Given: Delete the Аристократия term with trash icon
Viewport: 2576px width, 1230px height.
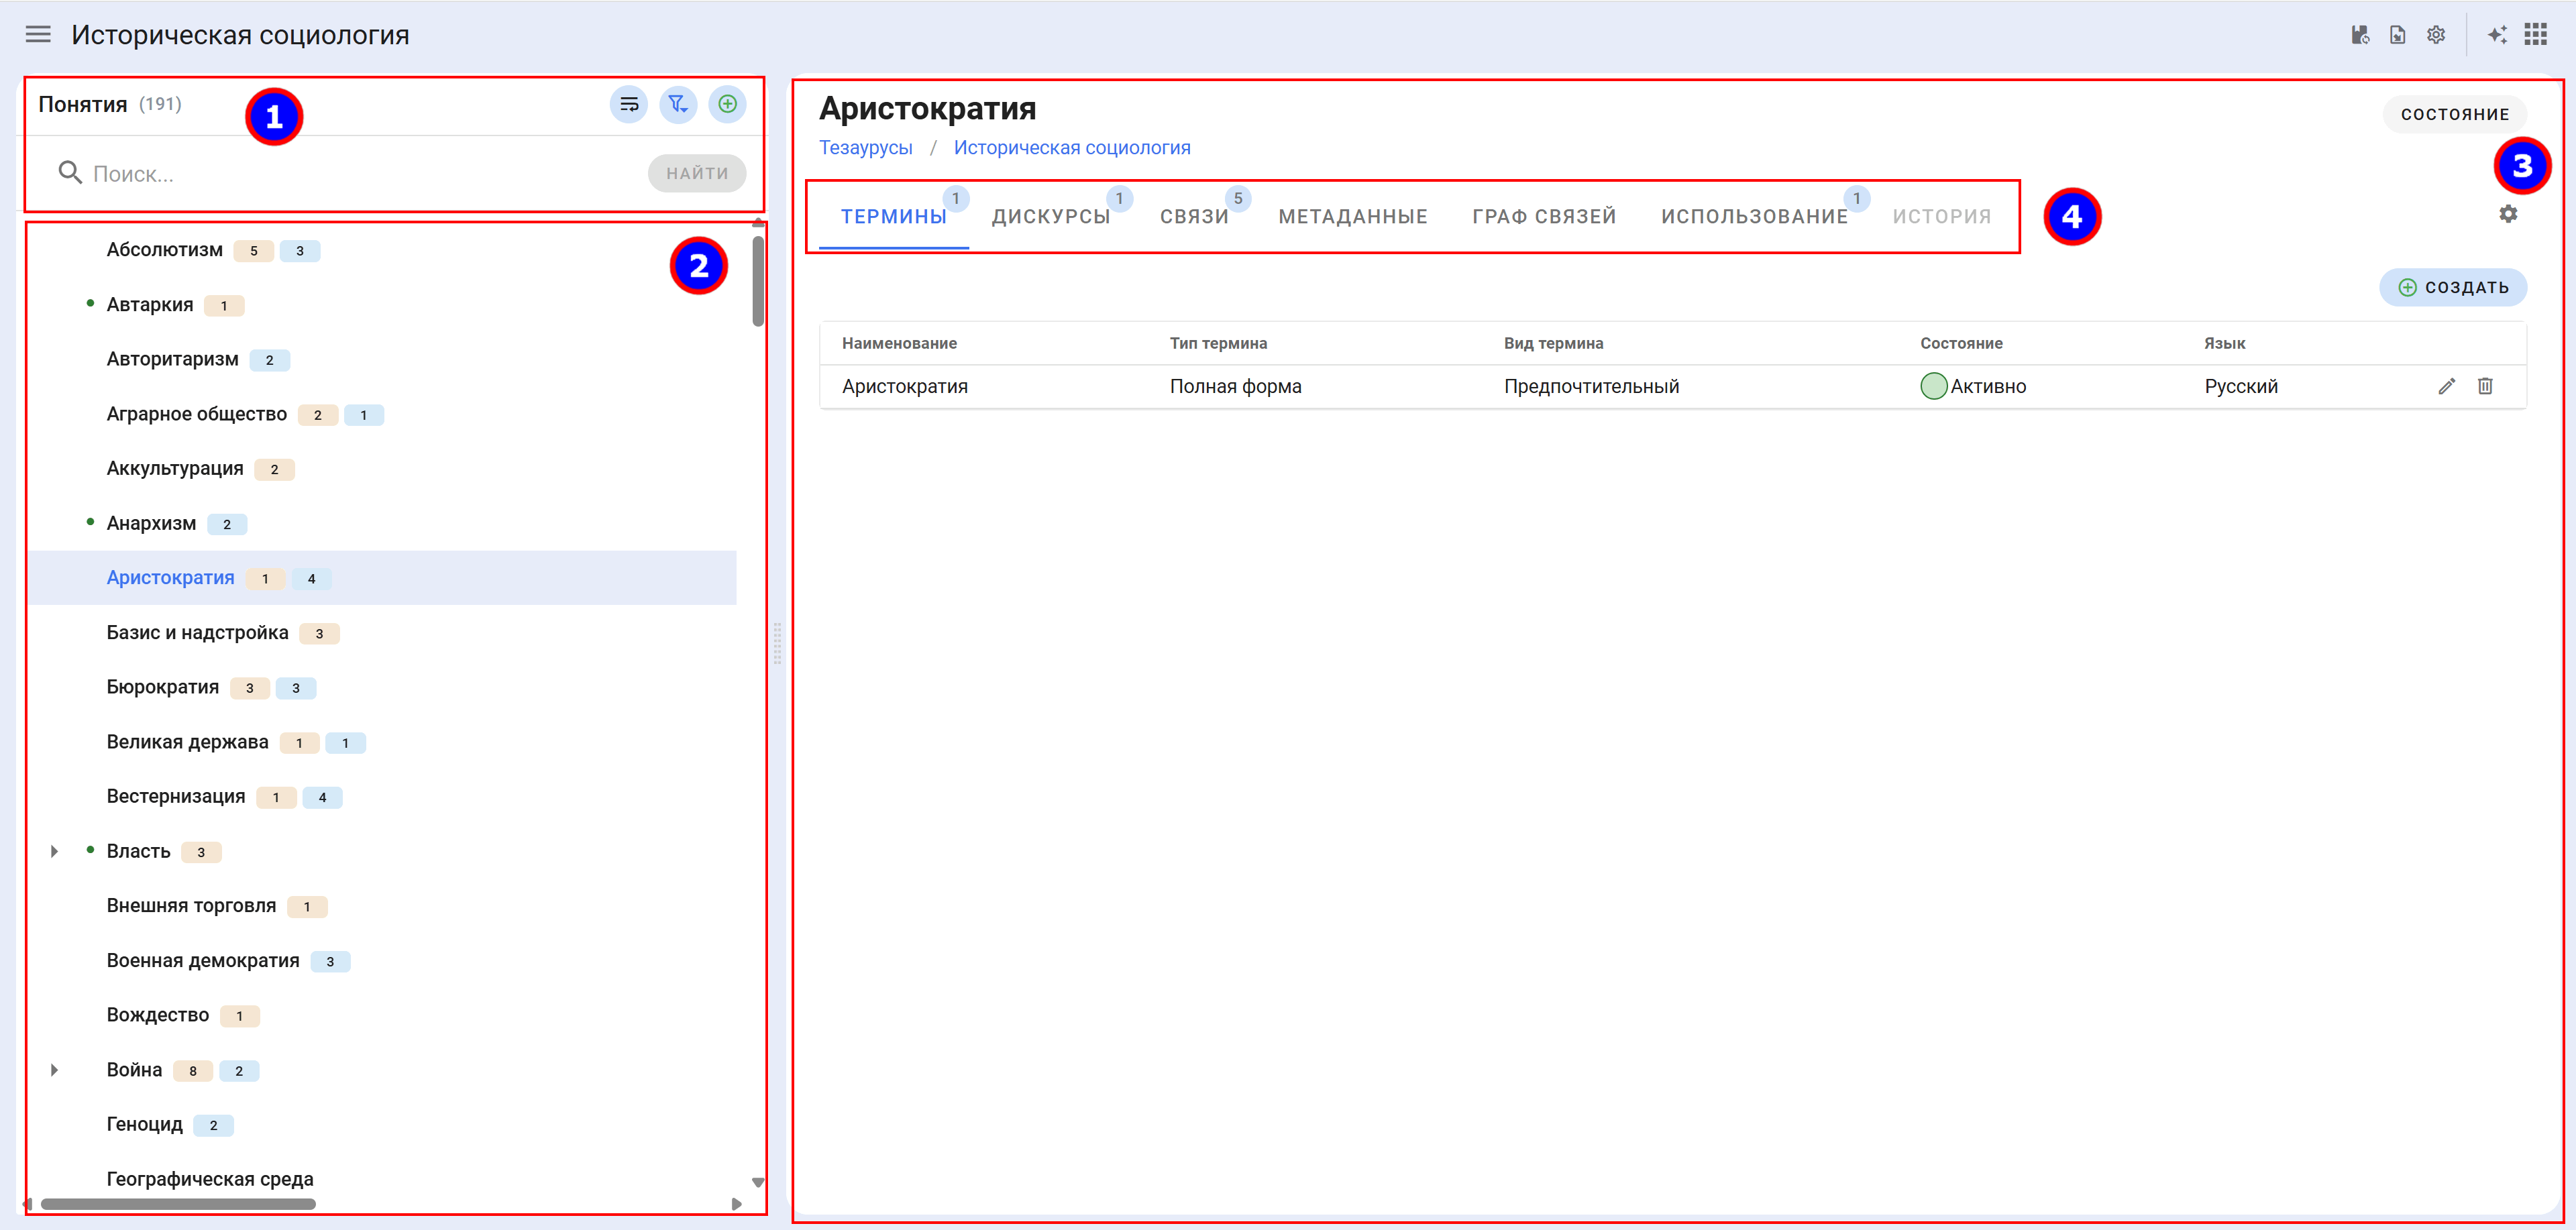Looking at the screenshot, I should (x=2485, y=386).
